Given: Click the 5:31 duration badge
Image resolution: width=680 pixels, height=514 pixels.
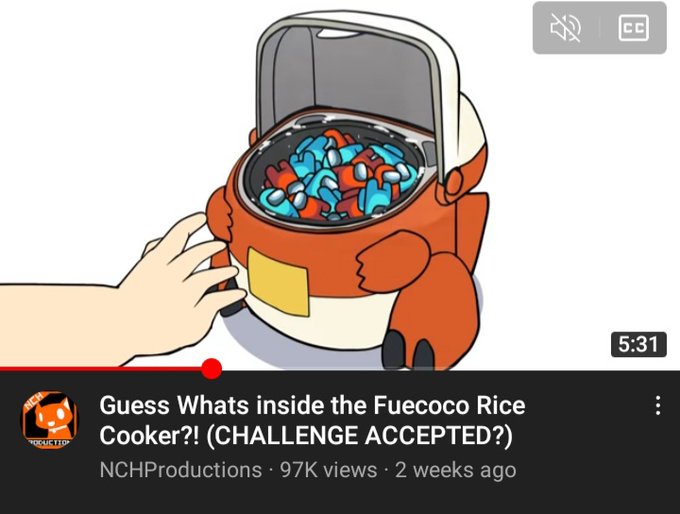Looking at the screenshot, I should [x=638, y=344].
